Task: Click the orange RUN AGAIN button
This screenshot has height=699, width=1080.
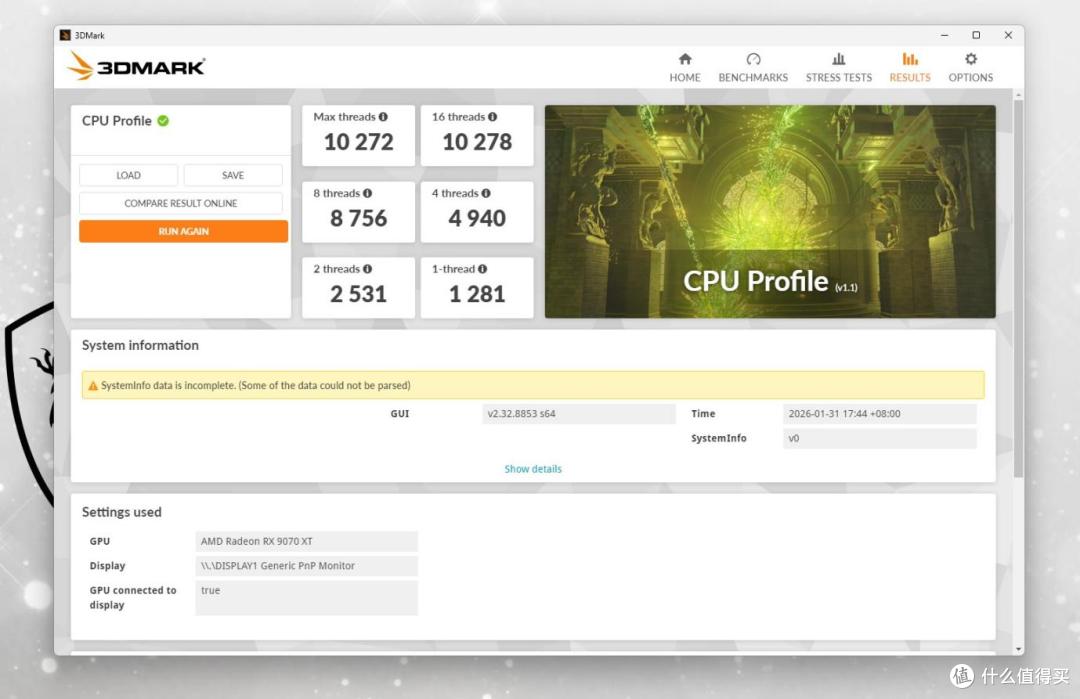Action: point(183,231)
